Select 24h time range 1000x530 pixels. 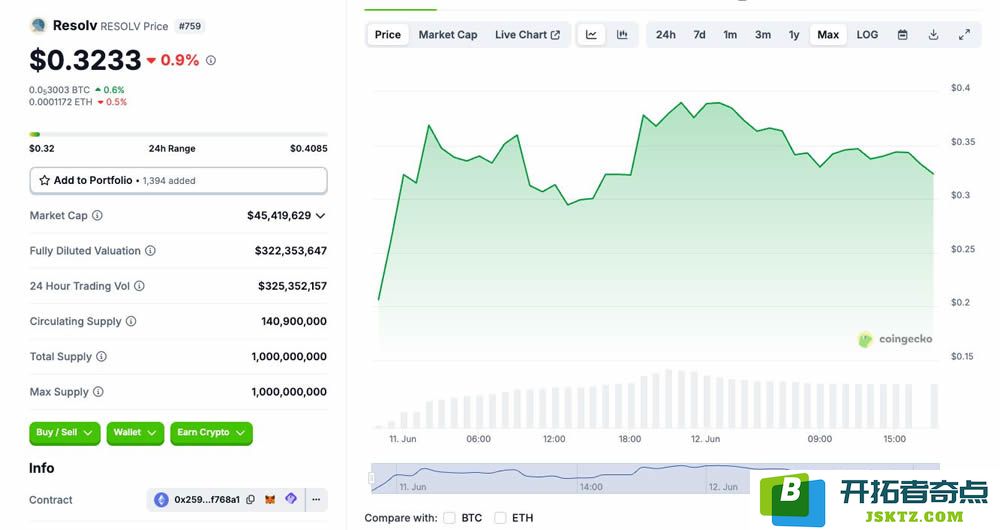pyautogui.click(x=665, y=34)
